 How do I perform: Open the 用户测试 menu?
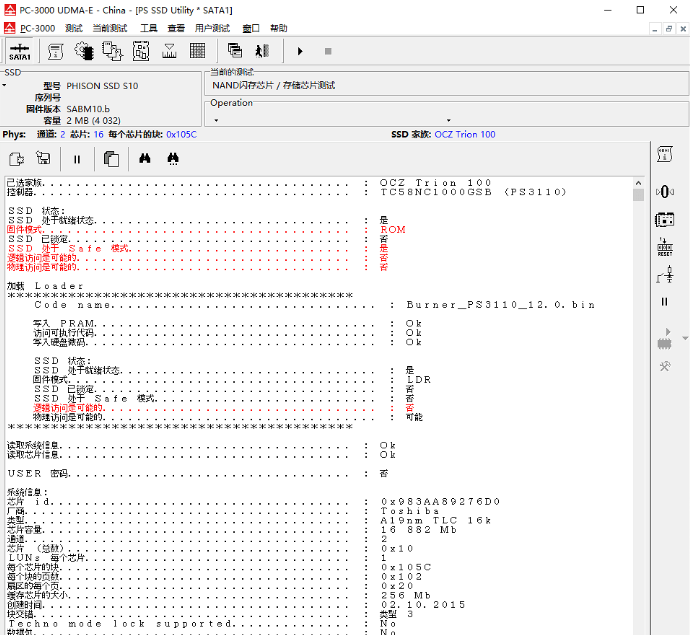pos(212,28)
